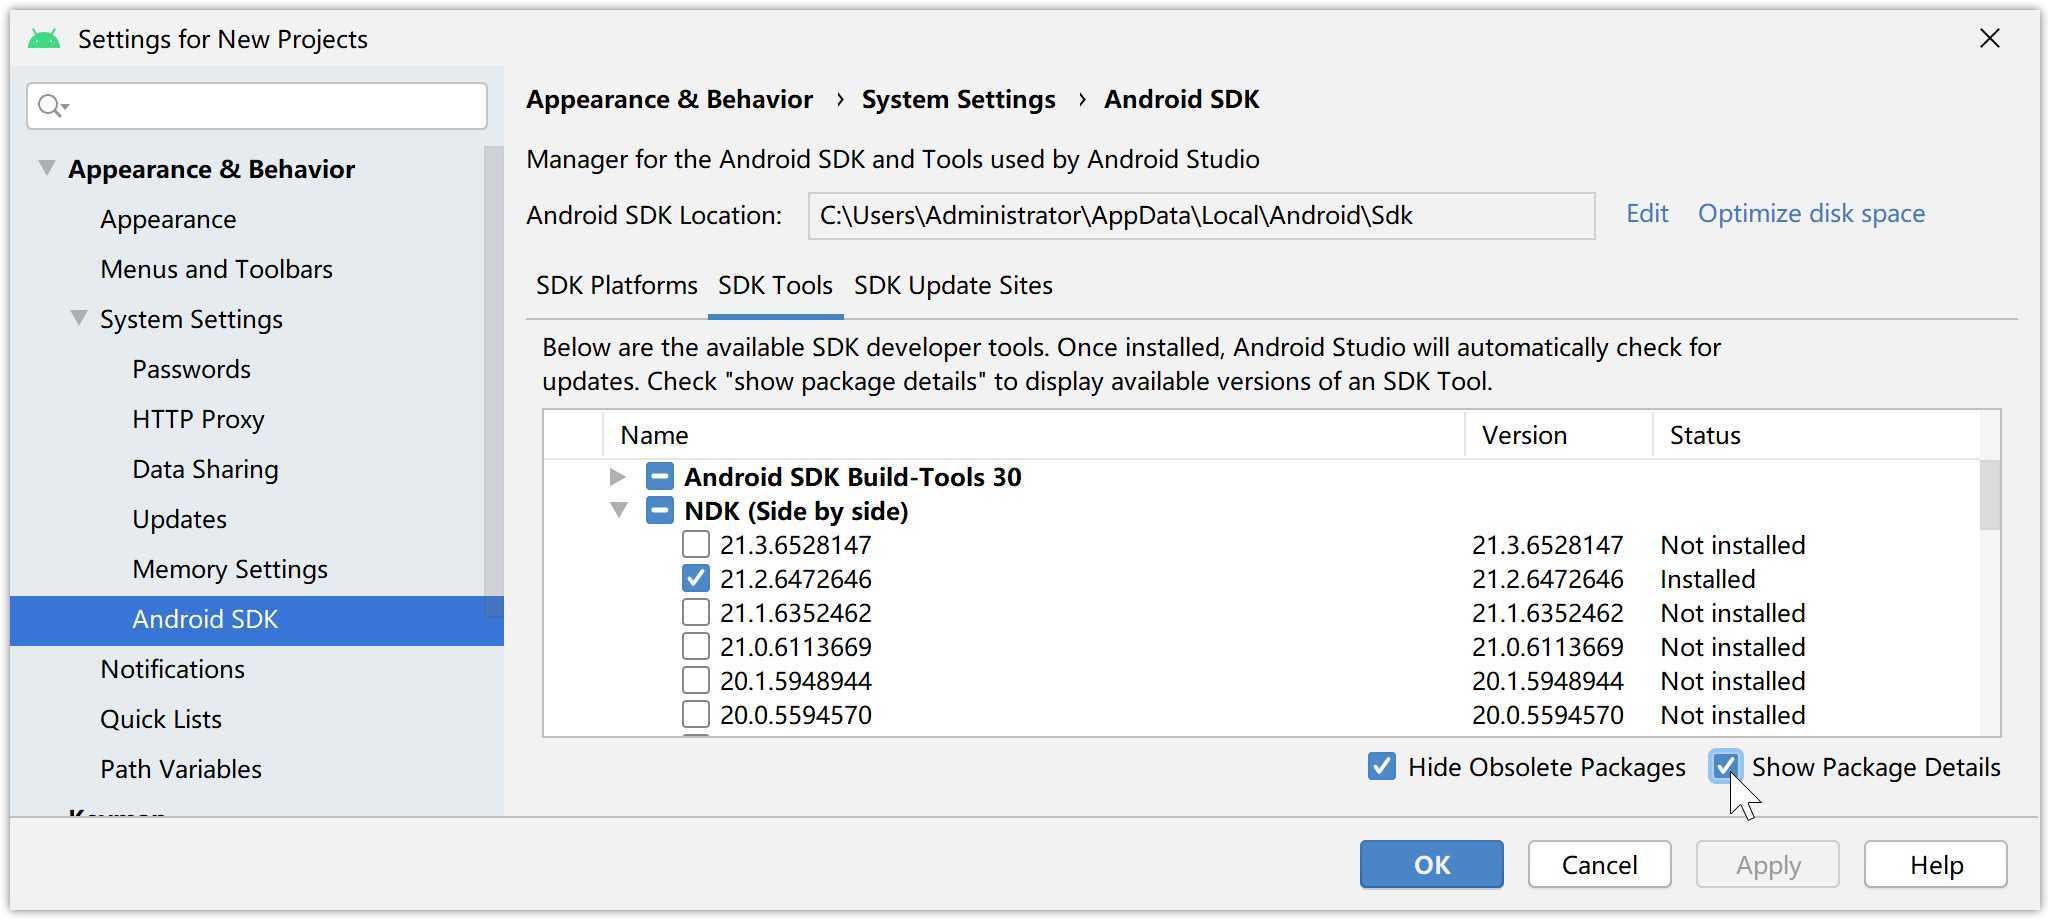Click the search magnifier icon in settings
The image size is (2050, 920).
(51, 105)
